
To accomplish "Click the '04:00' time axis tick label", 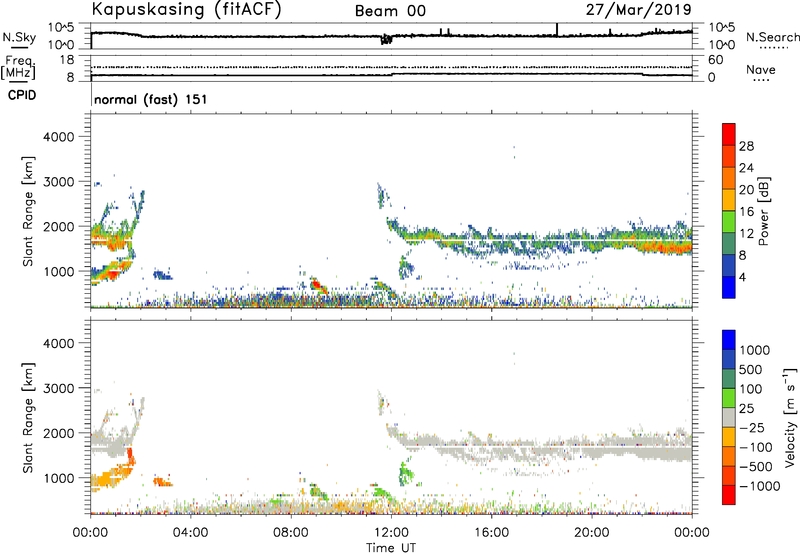I will point(190,533).
